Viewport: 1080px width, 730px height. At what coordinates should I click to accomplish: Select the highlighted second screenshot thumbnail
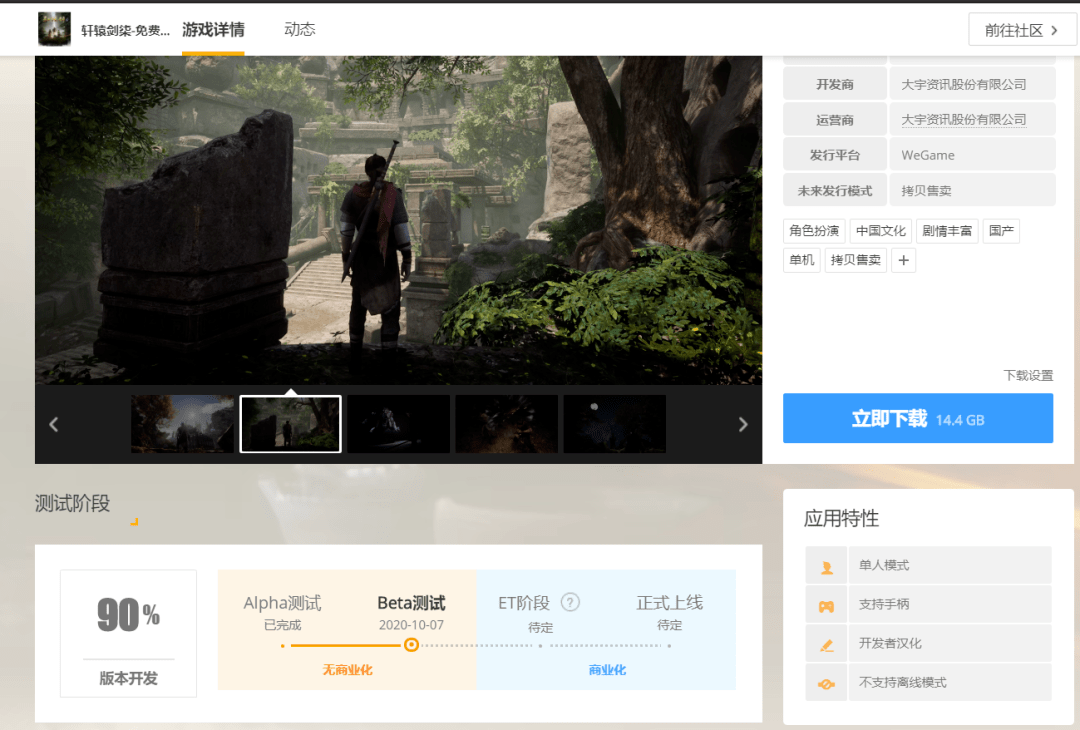point(291,424)
